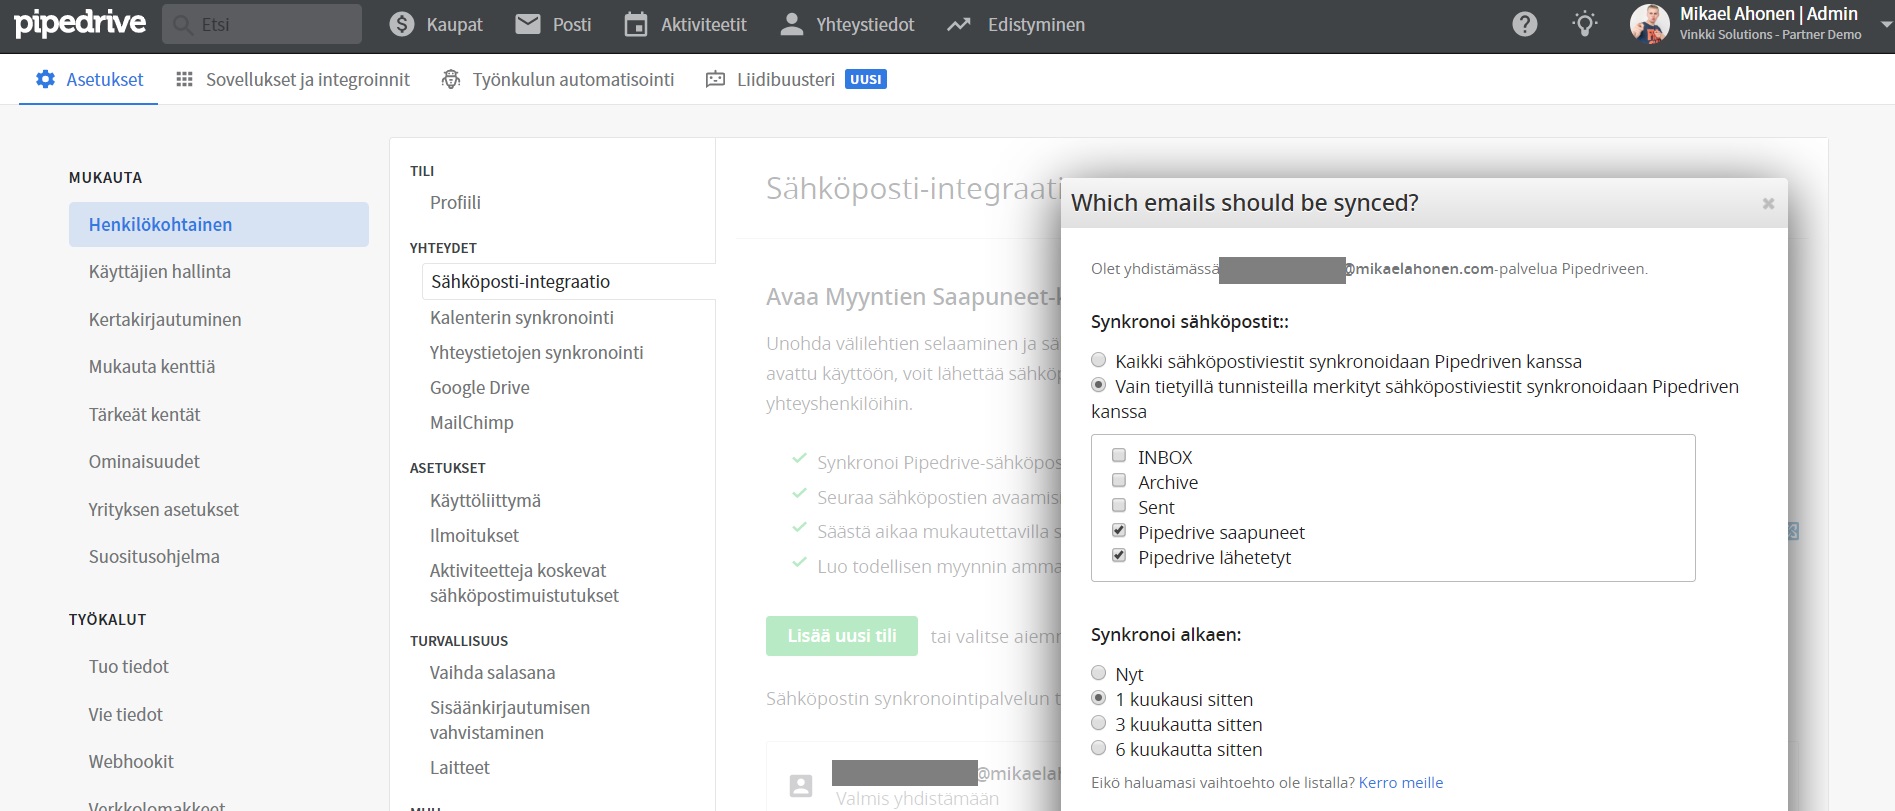Switch to Työnkulun automatisointi tab
The image size is (1895, 811).
[558, 79]
